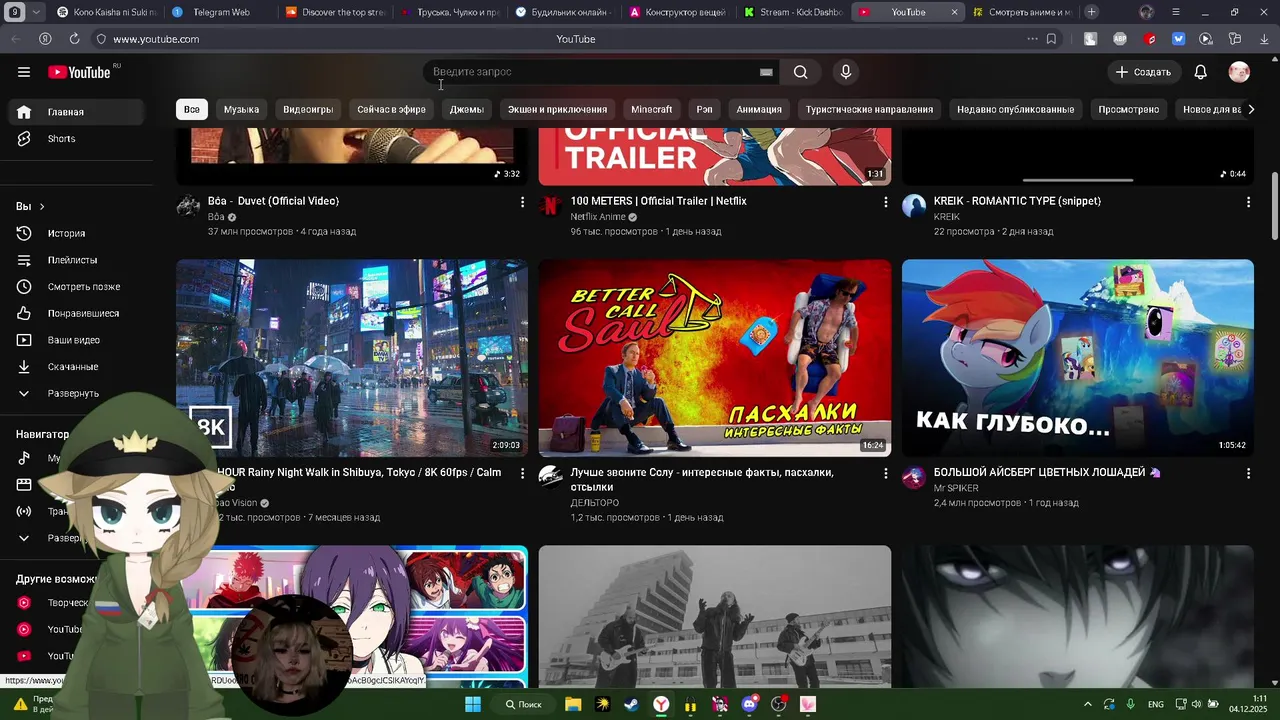
Task: Select the Недавно опубликованные chip
Action: coord(1015,109)
